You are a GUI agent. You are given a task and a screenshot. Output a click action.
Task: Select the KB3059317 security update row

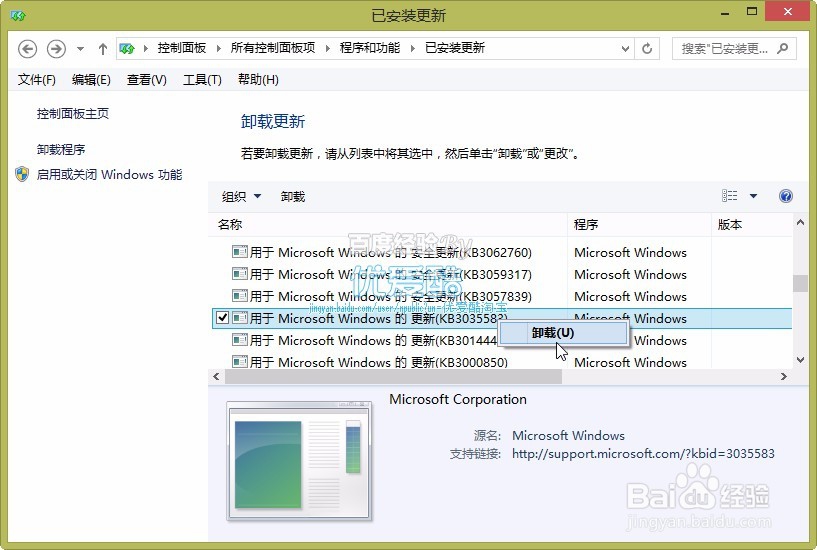(501, 274)
